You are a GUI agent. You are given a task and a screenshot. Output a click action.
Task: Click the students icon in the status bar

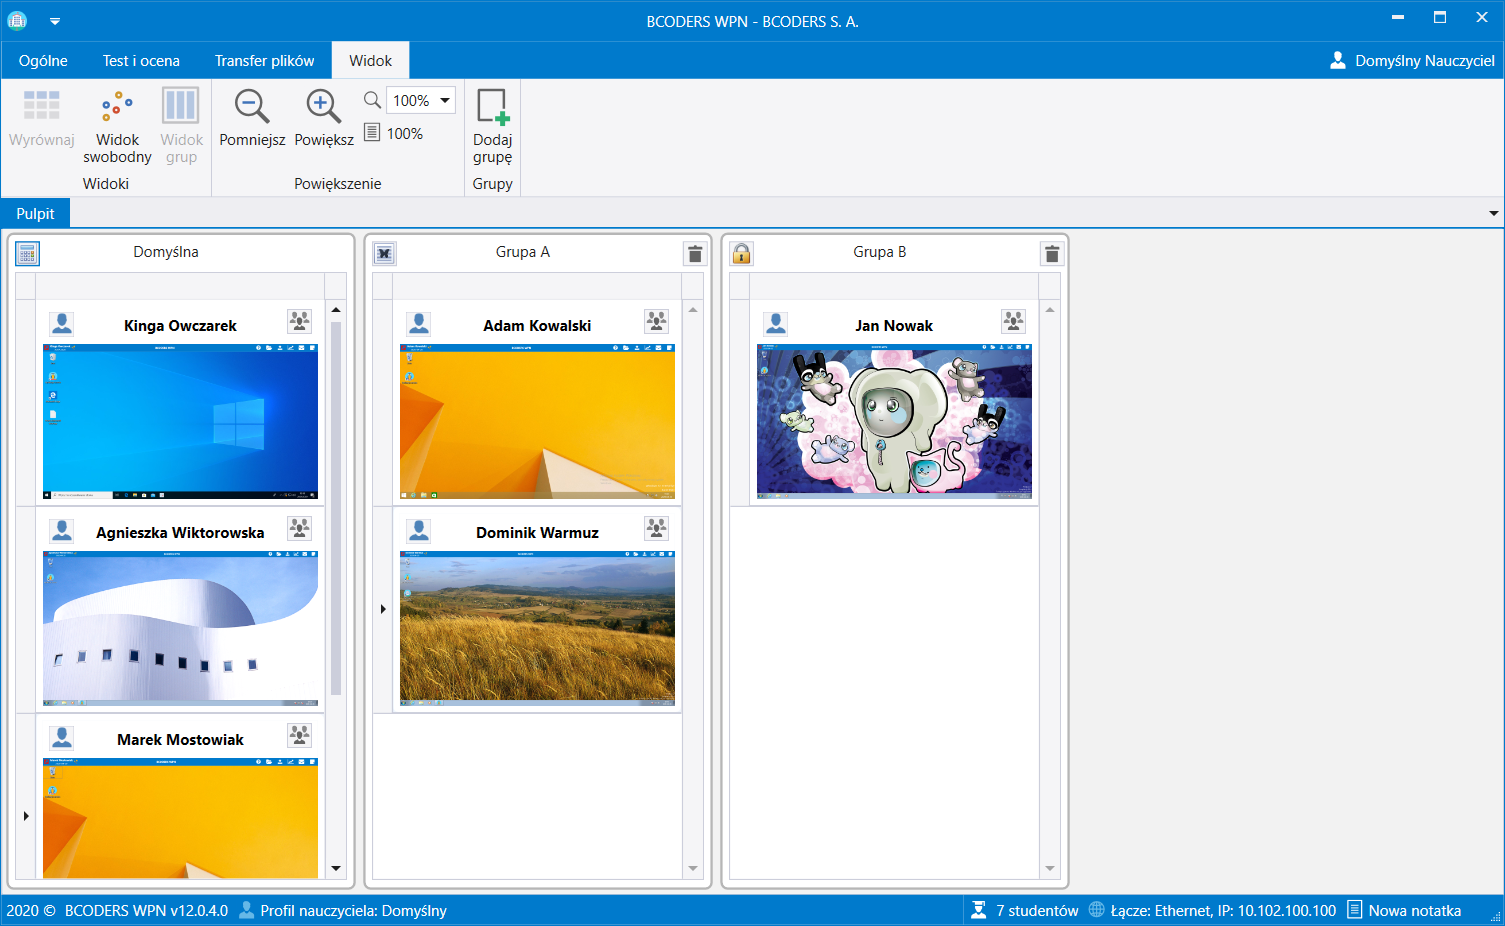[x=979, y=910]
